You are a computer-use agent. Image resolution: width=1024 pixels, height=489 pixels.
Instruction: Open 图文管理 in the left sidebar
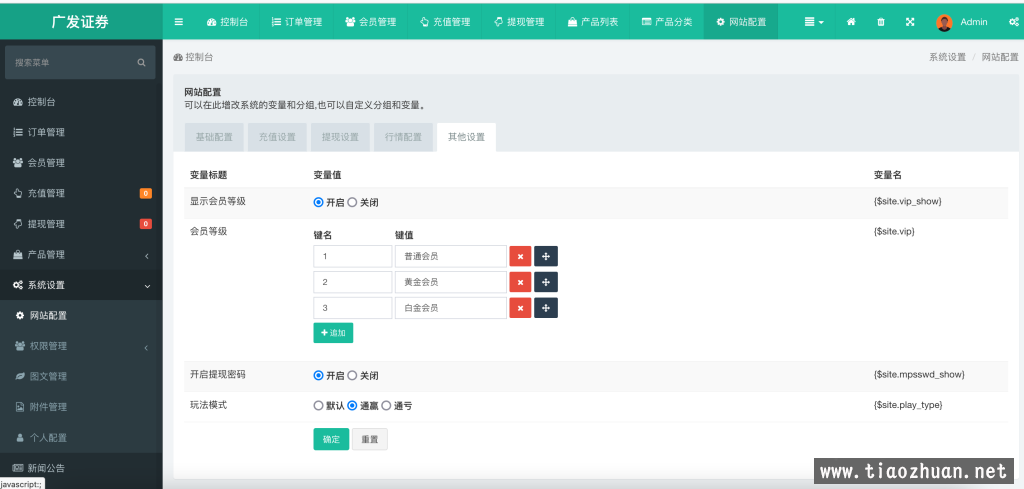pyautogui.click(x=81, y=376)
